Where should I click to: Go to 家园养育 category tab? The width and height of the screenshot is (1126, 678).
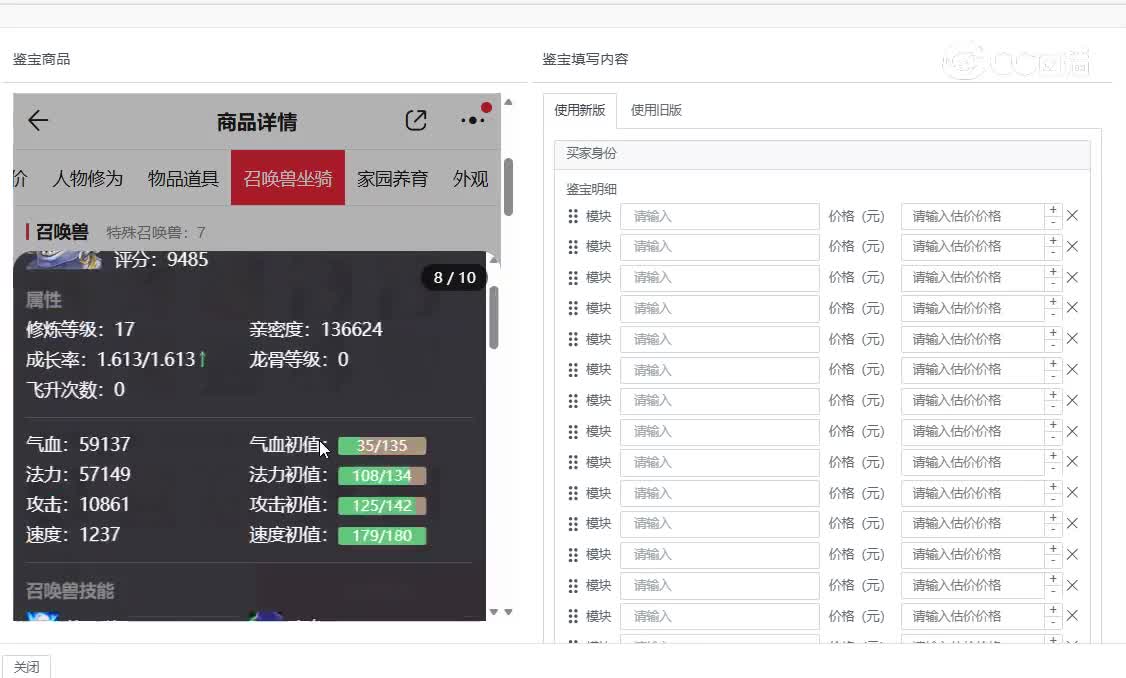(392, 178)
